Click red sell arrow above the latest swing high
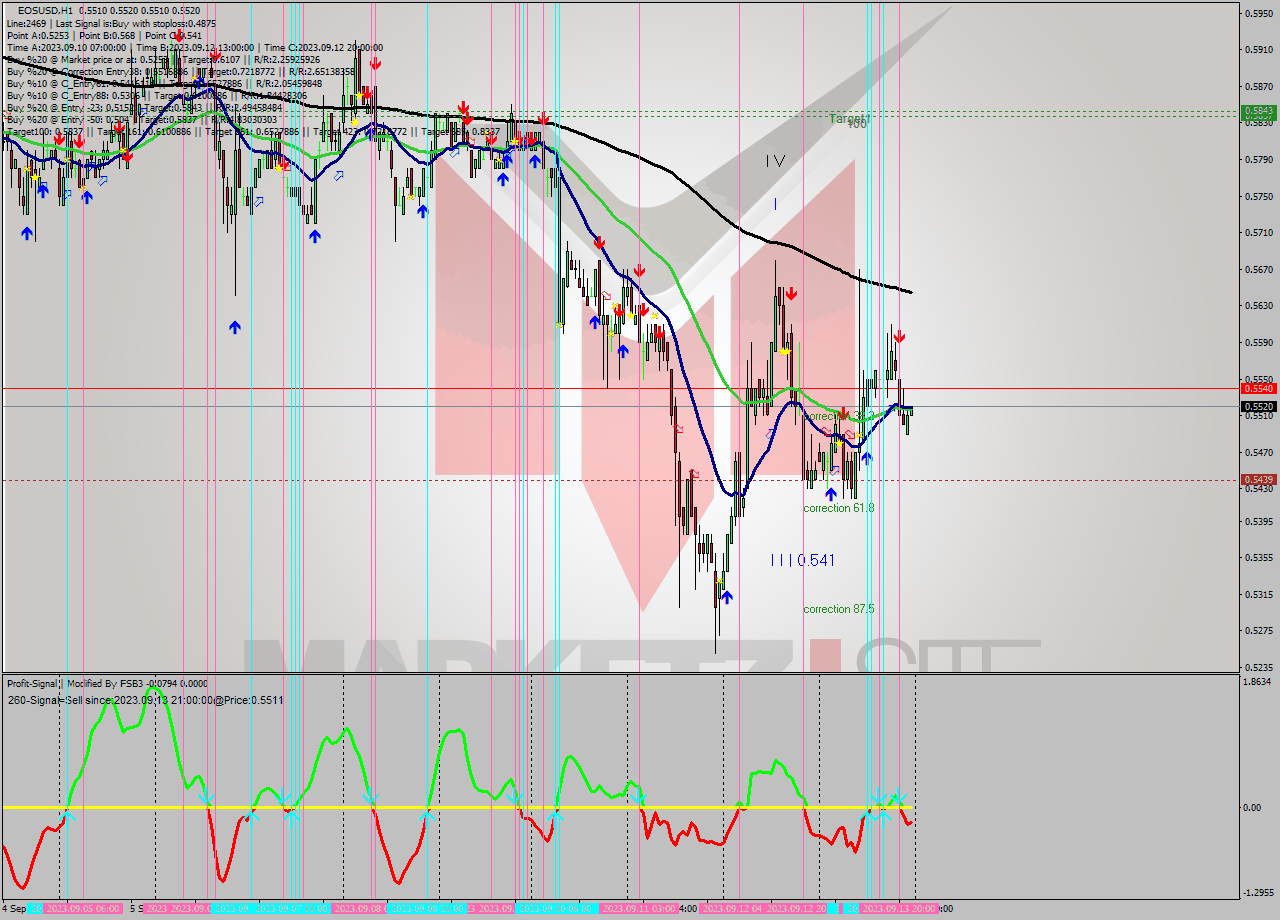 click(899, 337)
